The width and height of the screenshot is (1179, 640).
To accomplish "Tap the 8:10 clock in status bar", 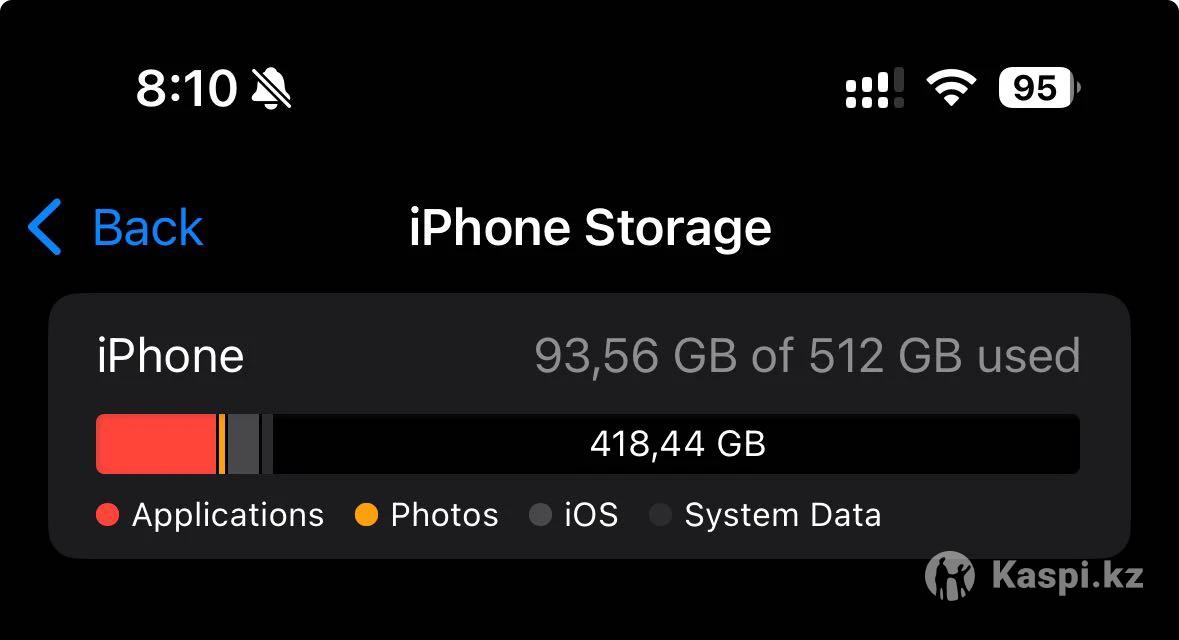I will pos(186,88).
